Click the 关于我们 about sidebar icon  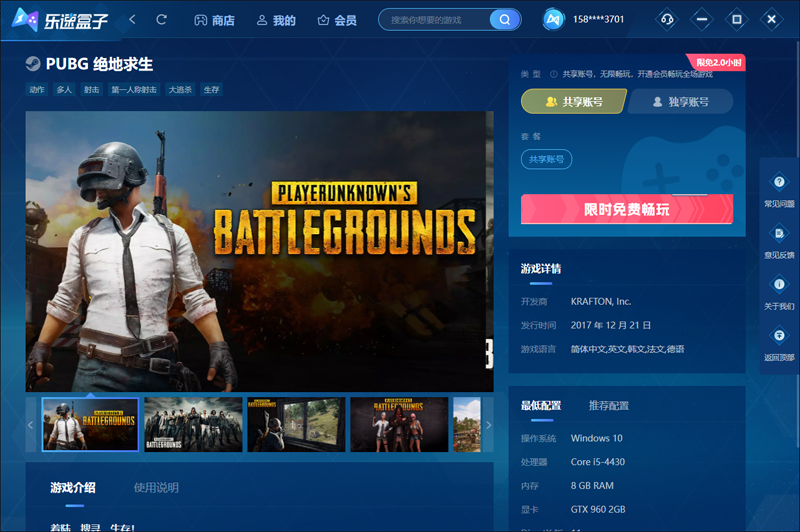779,290
